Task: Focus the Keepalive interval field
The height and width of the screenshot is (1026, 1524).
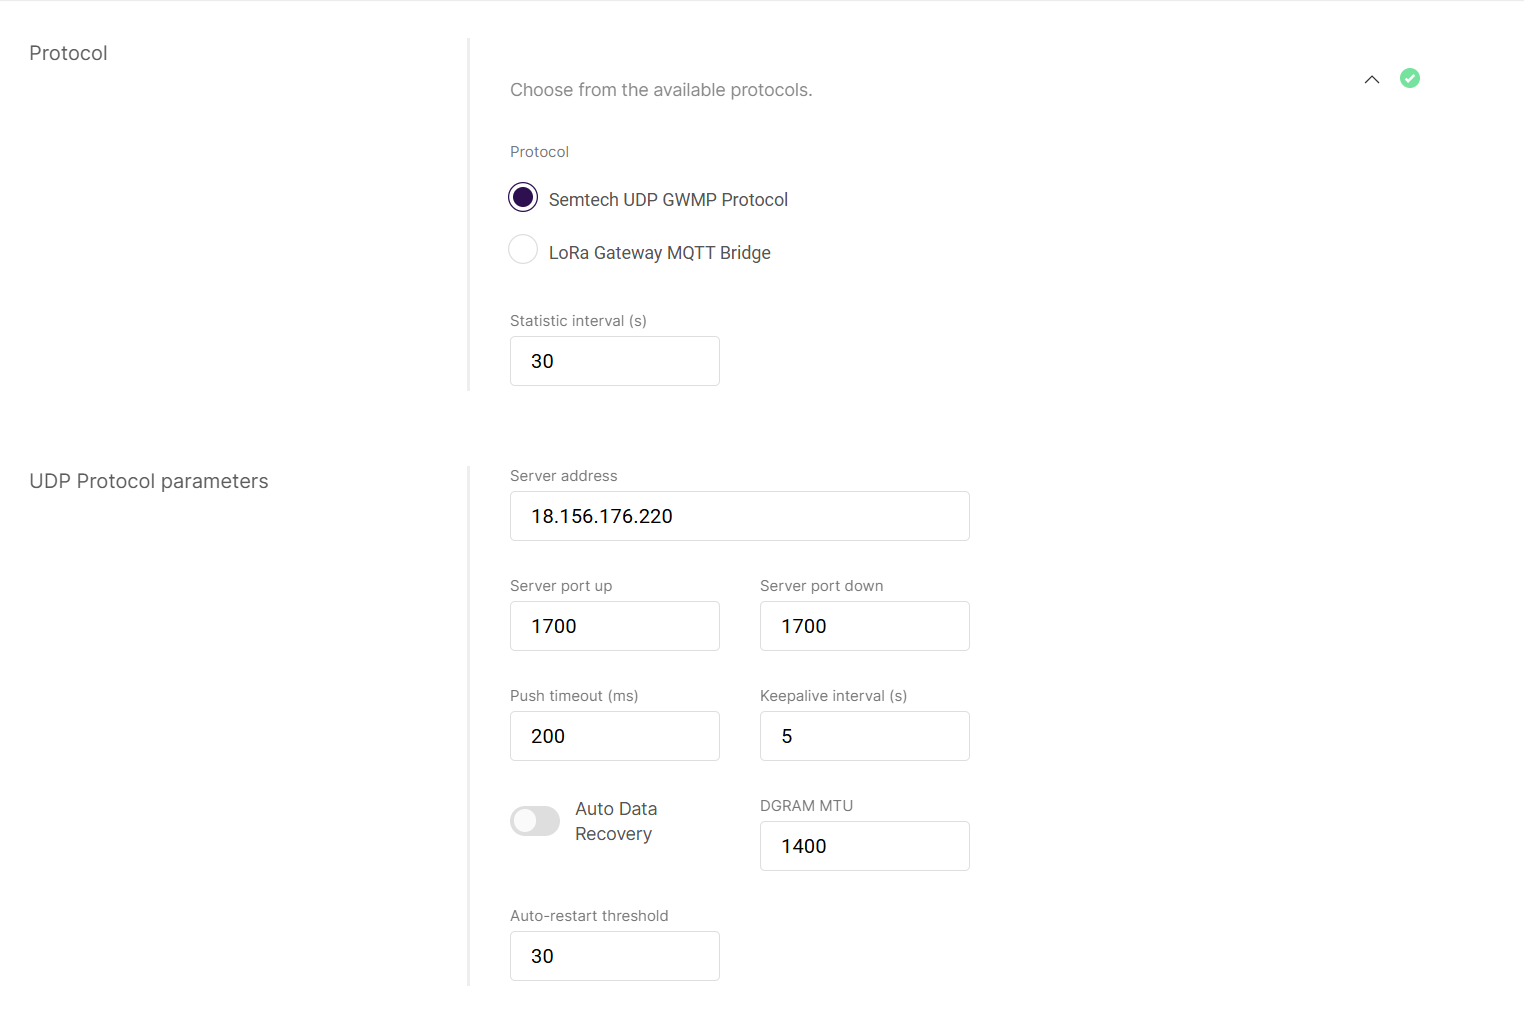Action: [864, 736]
